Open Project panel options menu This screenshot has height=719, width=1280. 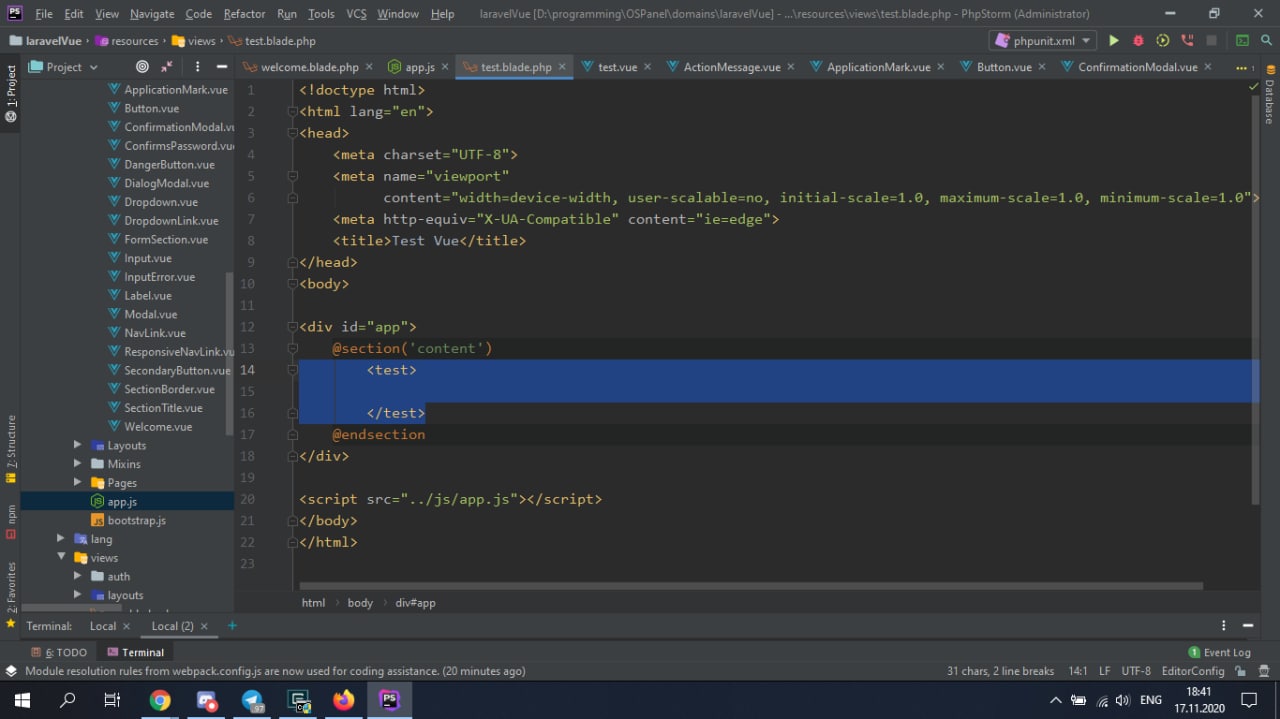[x=197, y=67]
